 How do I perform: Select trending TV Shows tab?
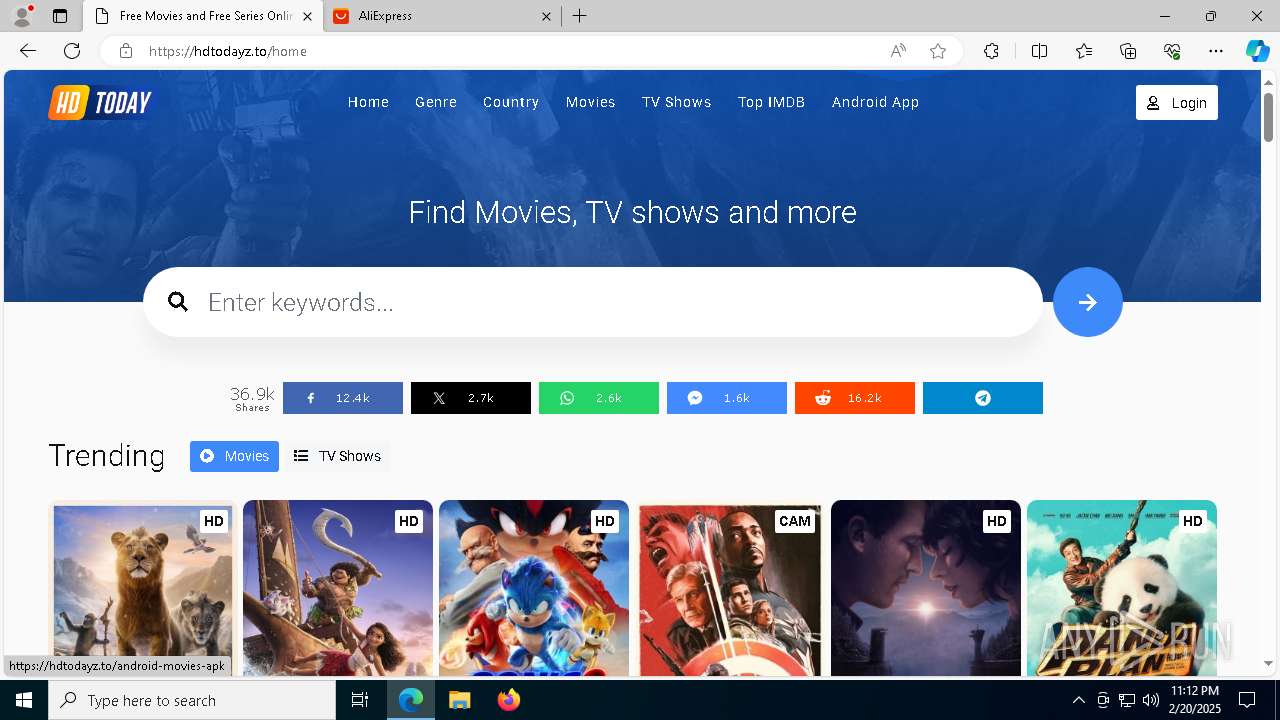tap(337, 456)
